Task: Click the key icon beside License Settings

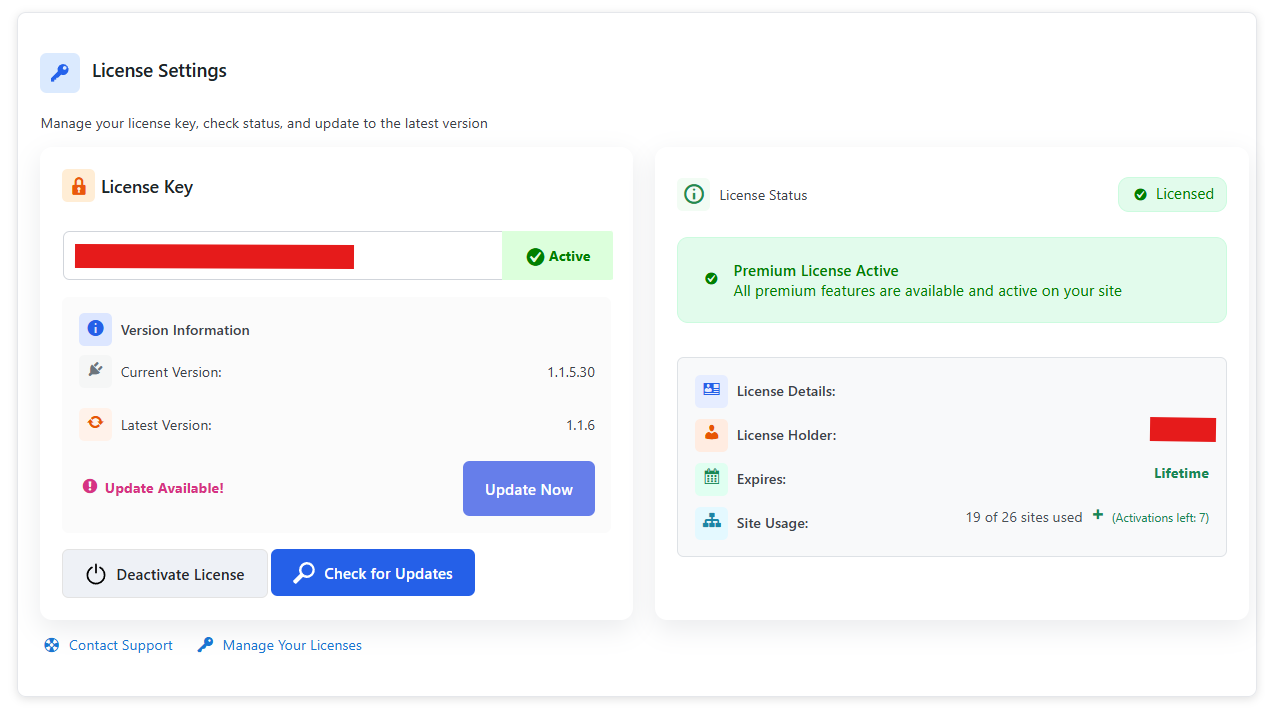Action: click(60, 73)
